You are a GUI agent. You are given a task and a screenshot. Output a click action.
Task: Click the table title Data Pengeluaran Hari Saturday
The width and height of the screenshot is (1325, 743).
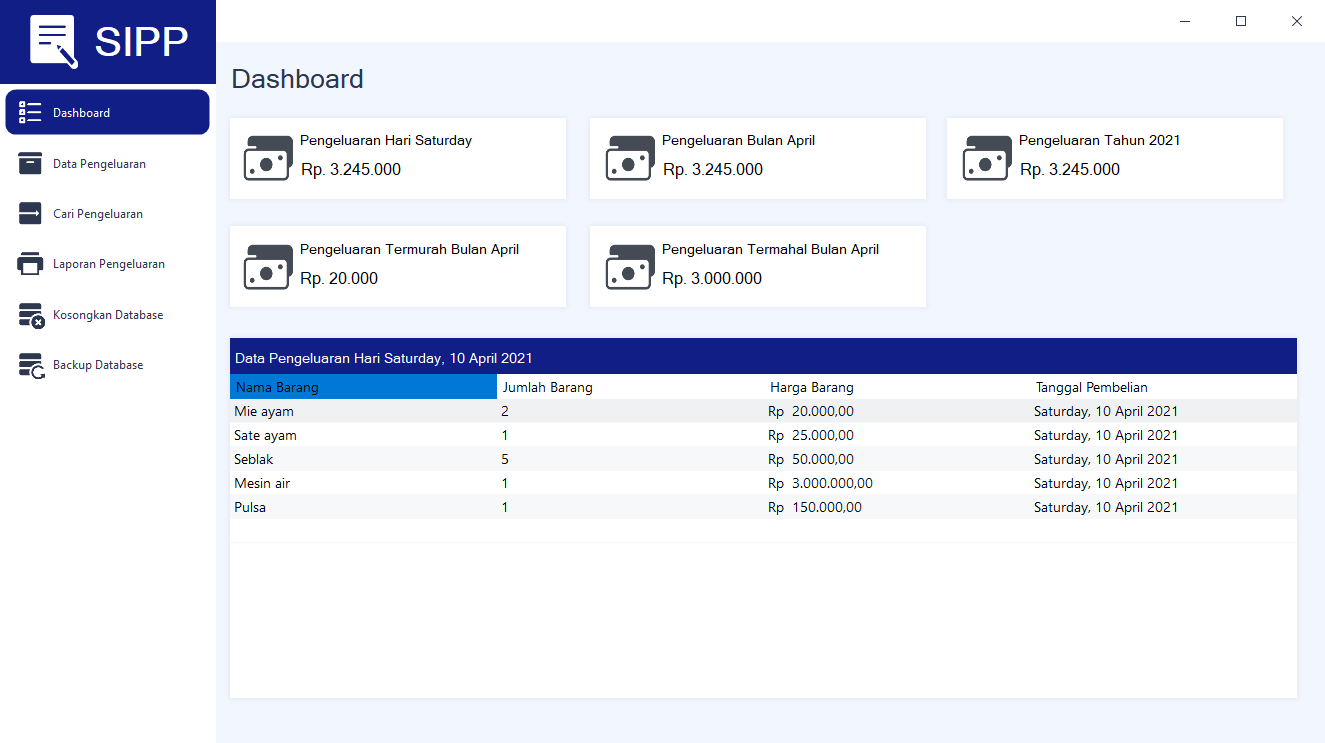[384, 358]
